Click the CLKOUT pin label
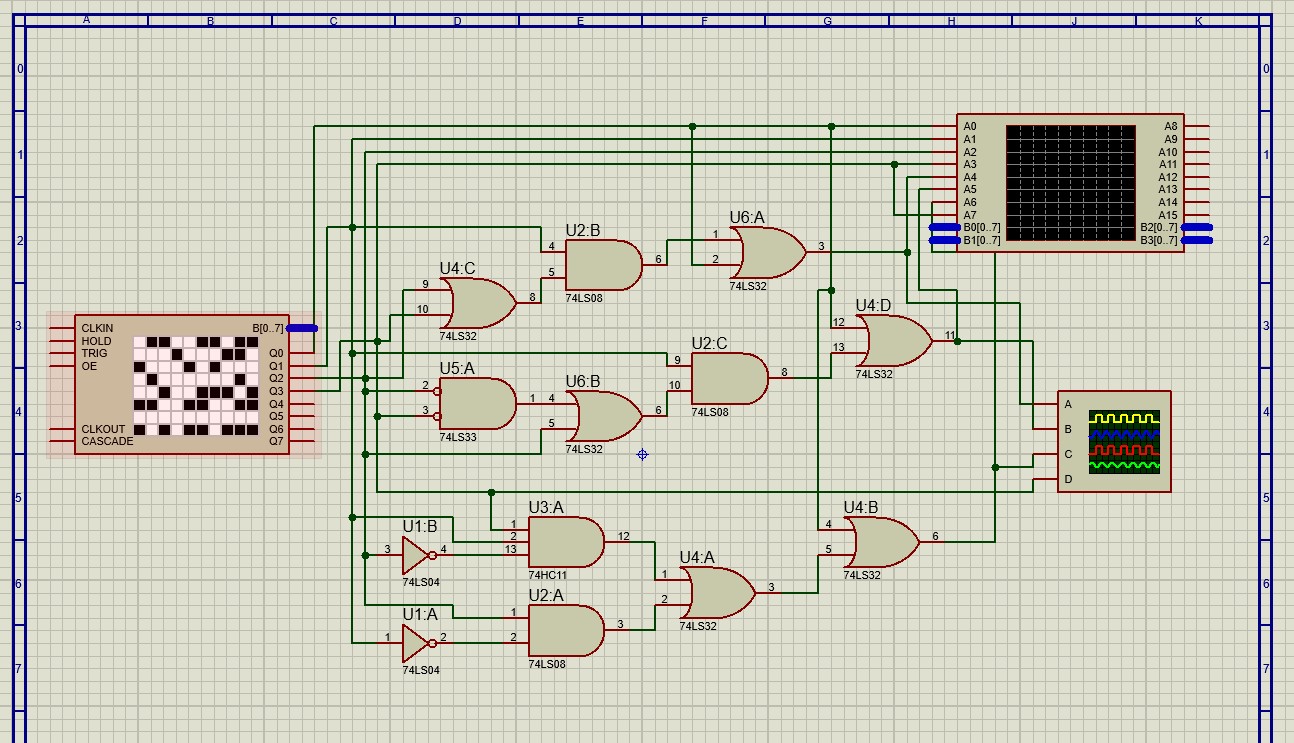Viewport: 1294px width, 743px height. click(103, 429)
